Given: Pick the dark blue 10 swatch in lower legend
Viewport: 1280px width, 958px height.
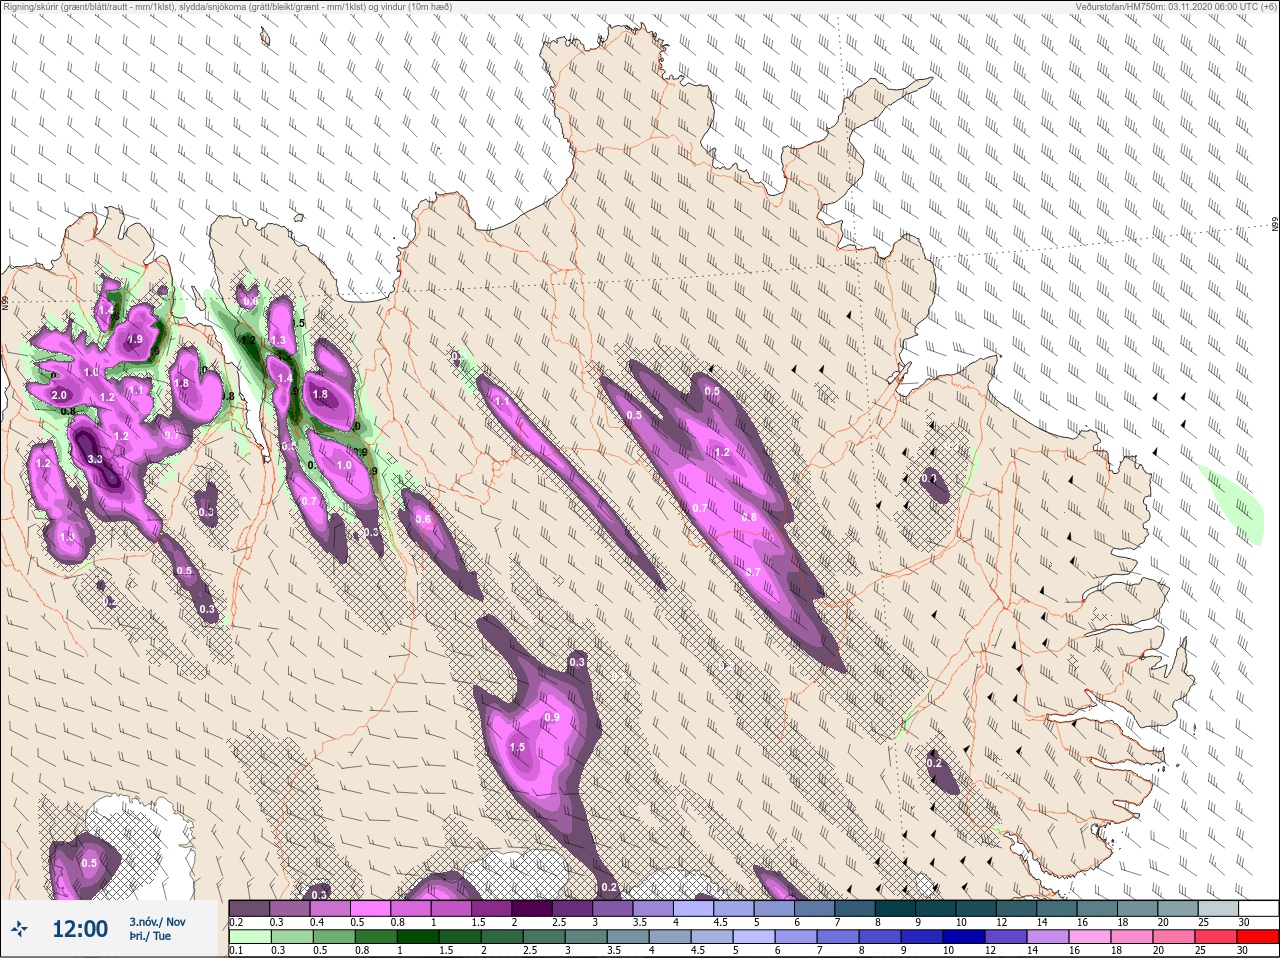Looking at the screenshot, I should tap(964, 937).
